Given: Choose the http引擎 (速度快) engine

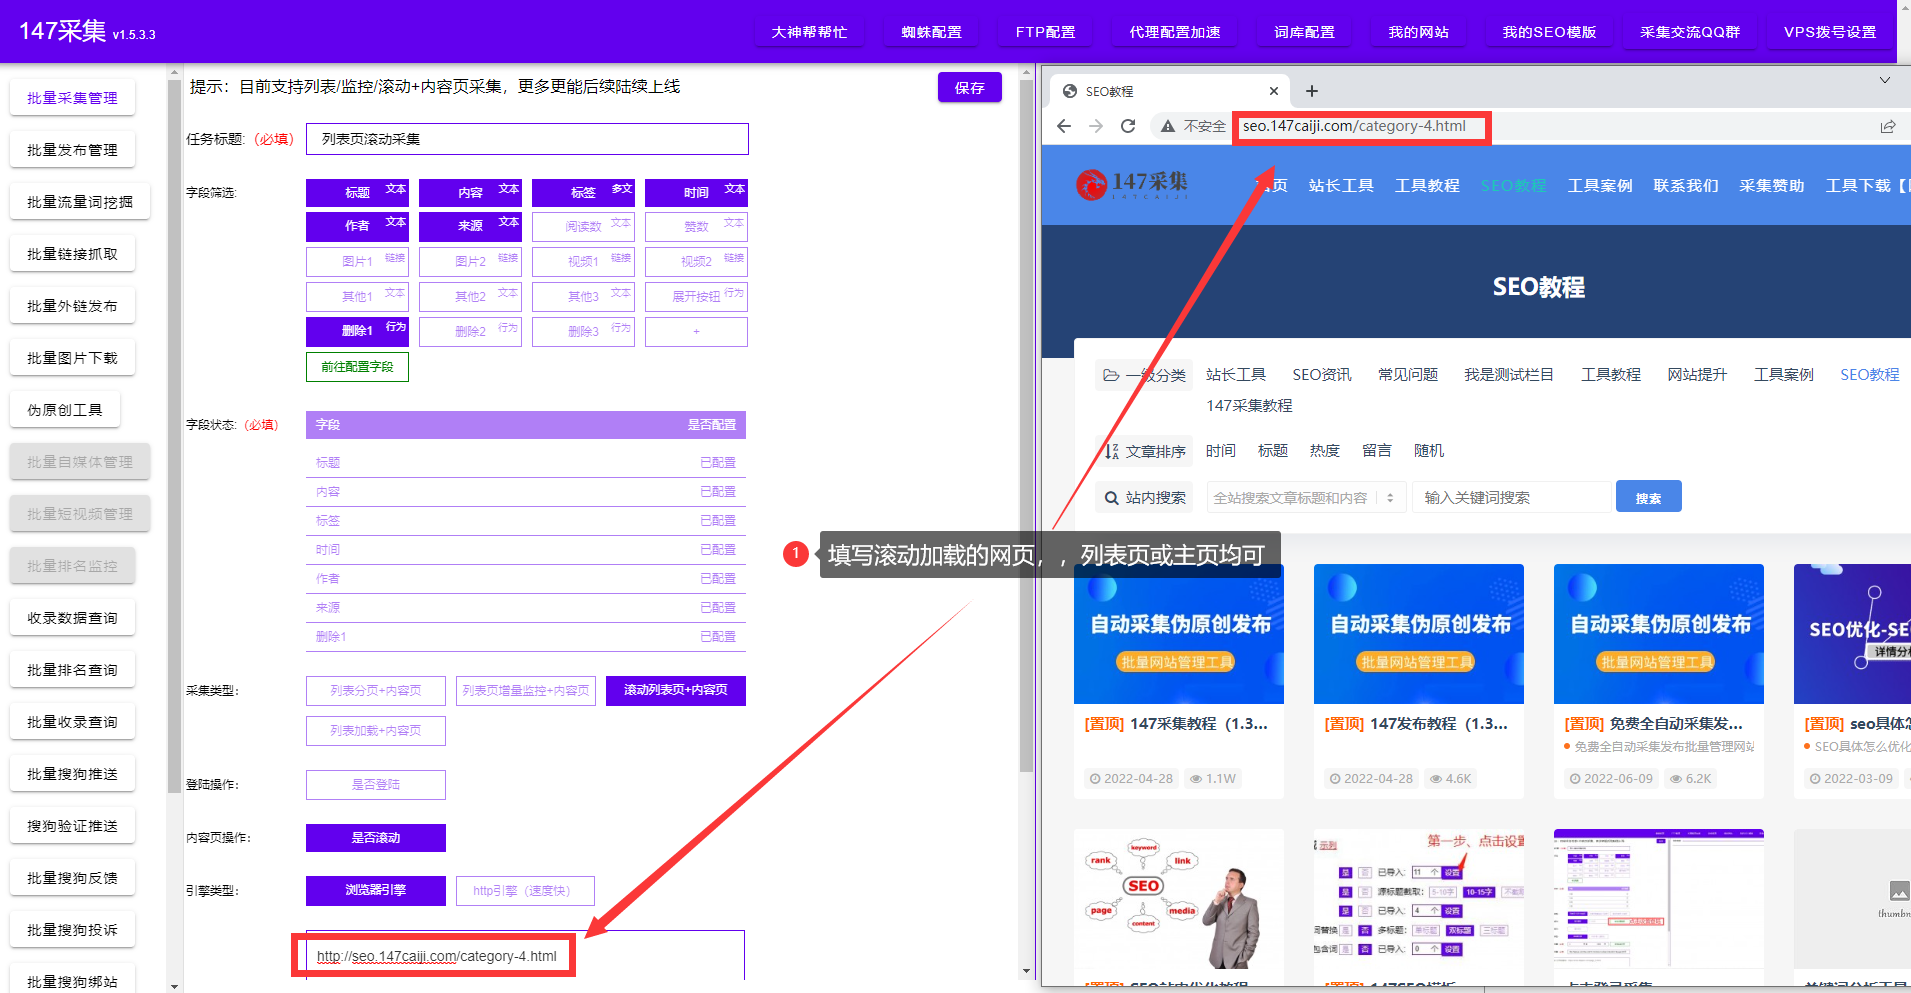Looking at the screenshot, I should pos(526,890).
